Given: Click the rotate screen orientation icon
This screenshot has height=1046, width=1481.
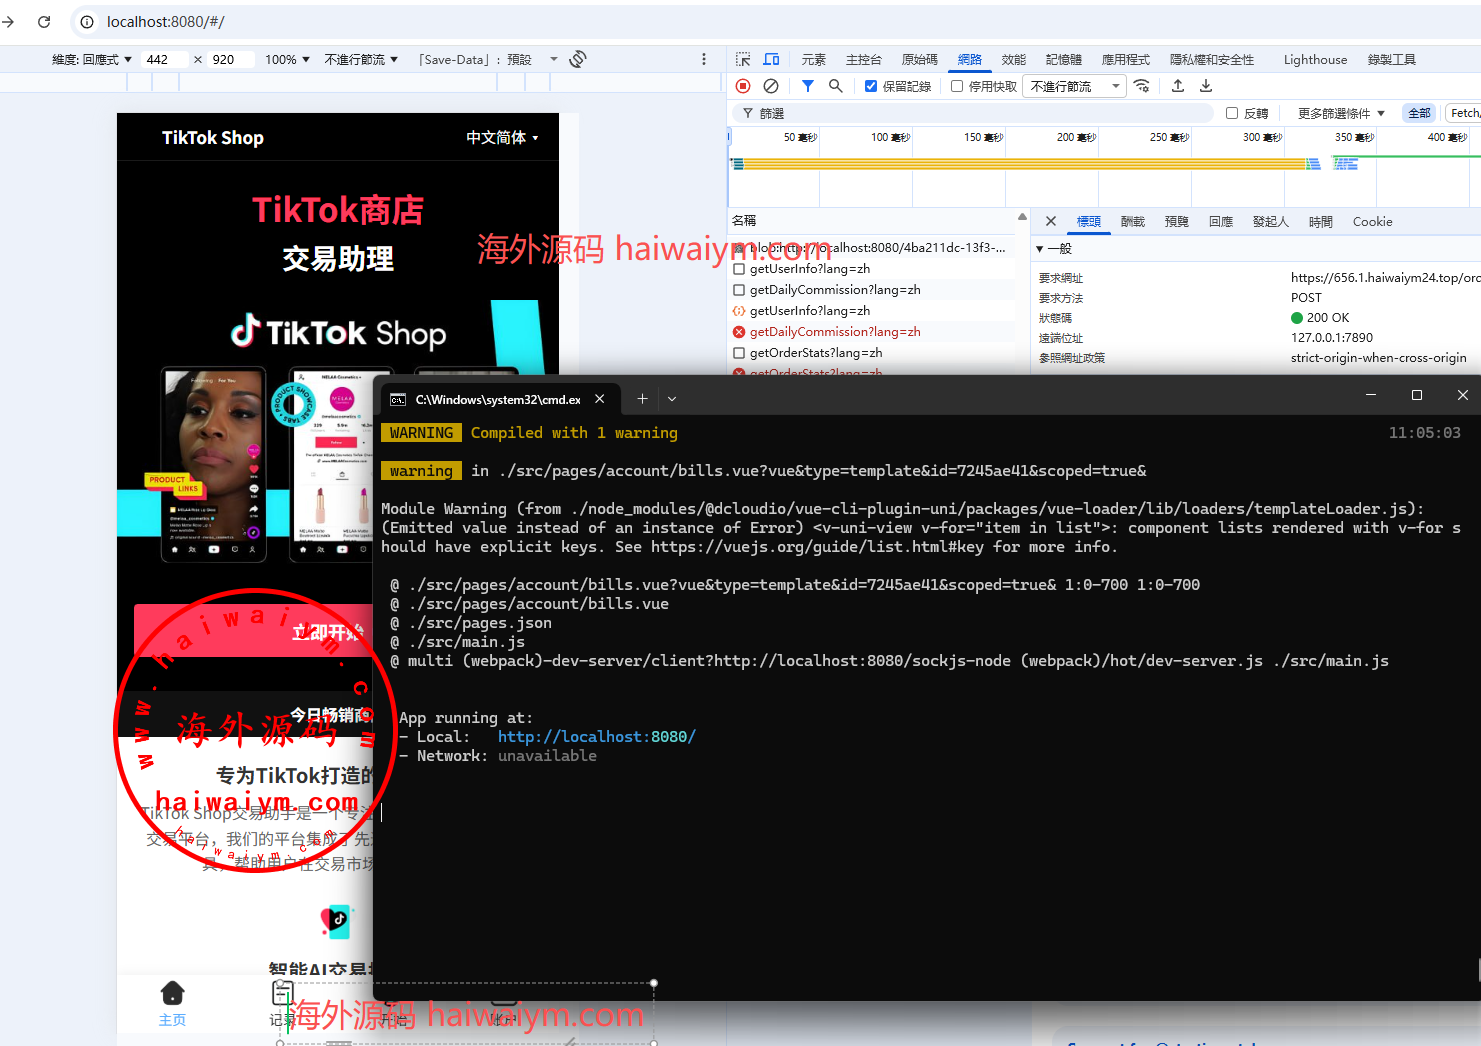Looking at the screenshot, I should [578, 60].
